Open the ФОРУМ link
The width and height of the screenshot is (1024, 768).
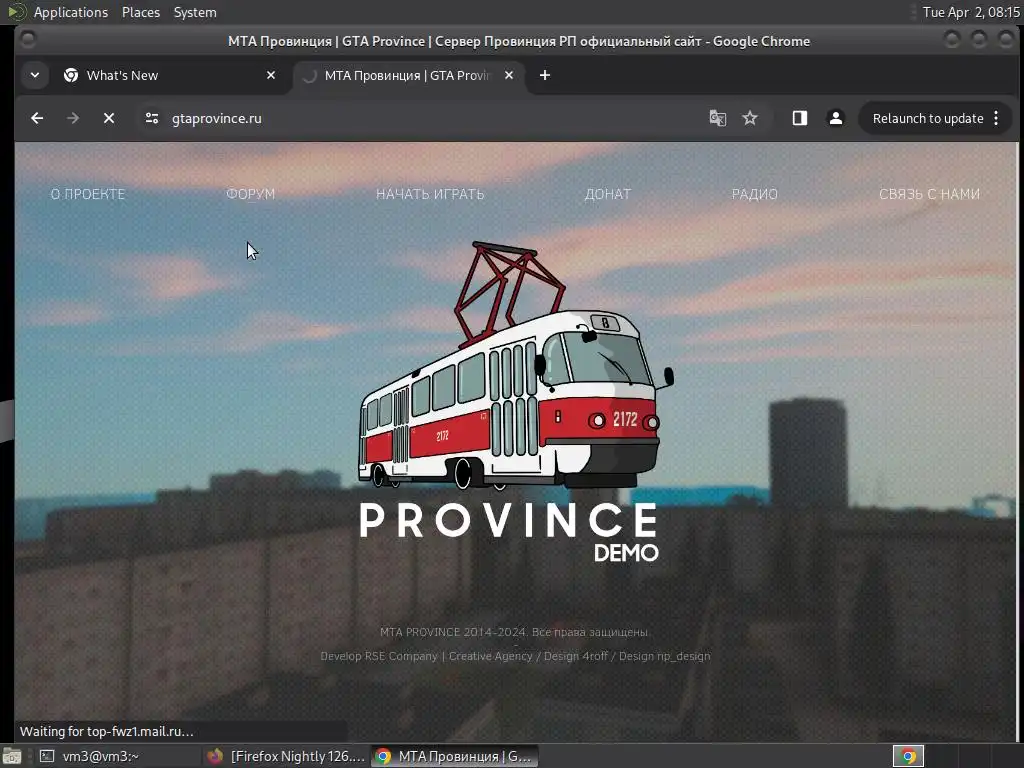250,194
